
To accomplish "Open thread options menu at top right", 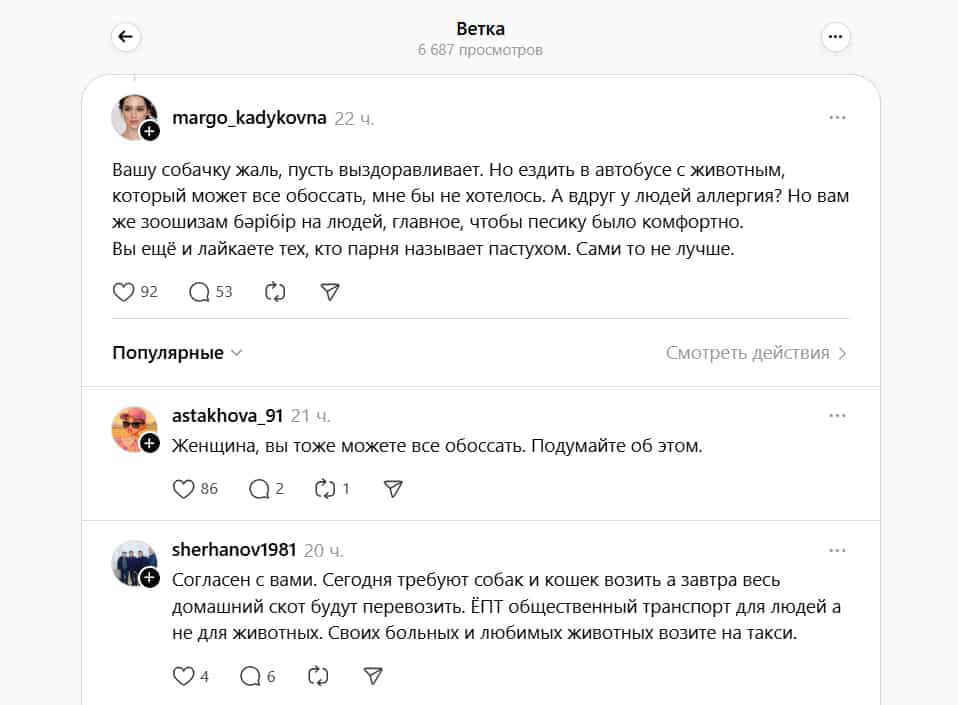I will point(835,37).
